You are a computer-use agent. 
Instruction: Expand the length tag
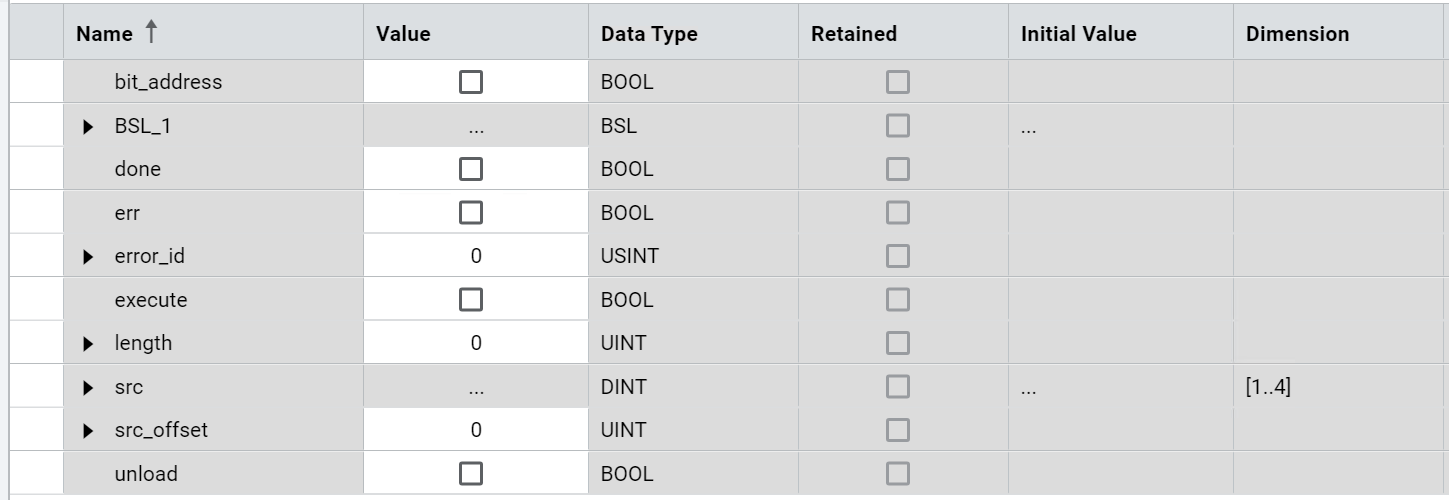89,344
